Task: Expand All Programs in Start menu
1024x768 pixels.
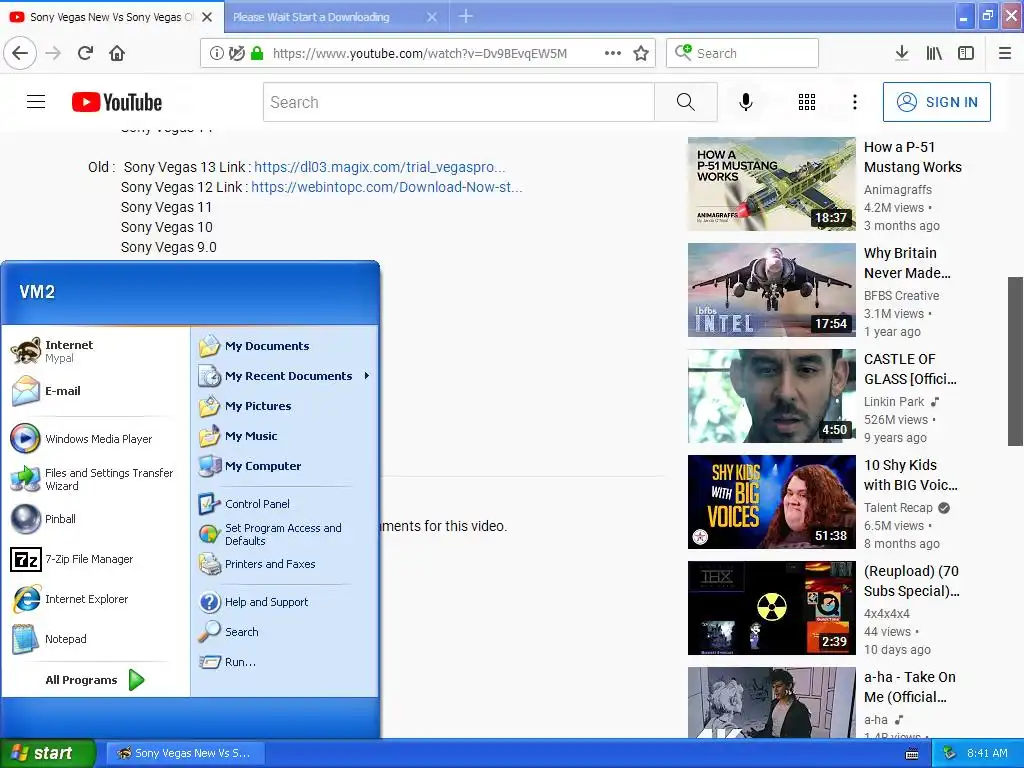Action: 95,680
